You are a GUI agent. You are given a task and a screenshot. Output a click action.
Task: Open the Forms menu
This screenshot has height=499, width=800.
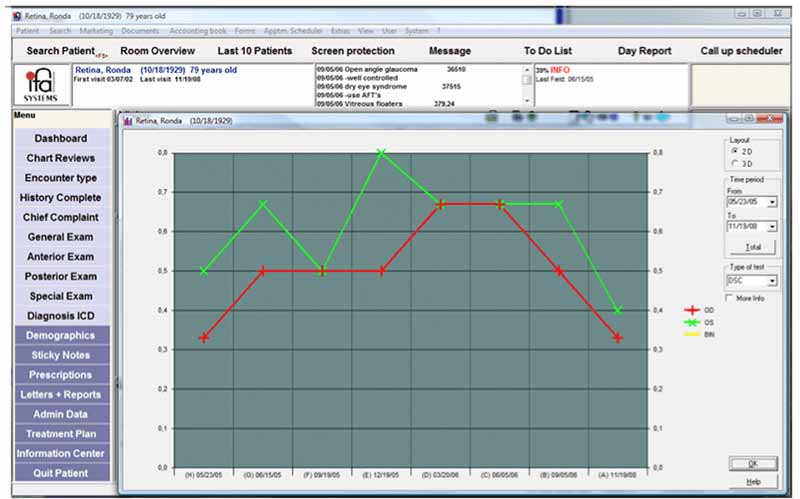pyautogui.click(x=245, y=31)
